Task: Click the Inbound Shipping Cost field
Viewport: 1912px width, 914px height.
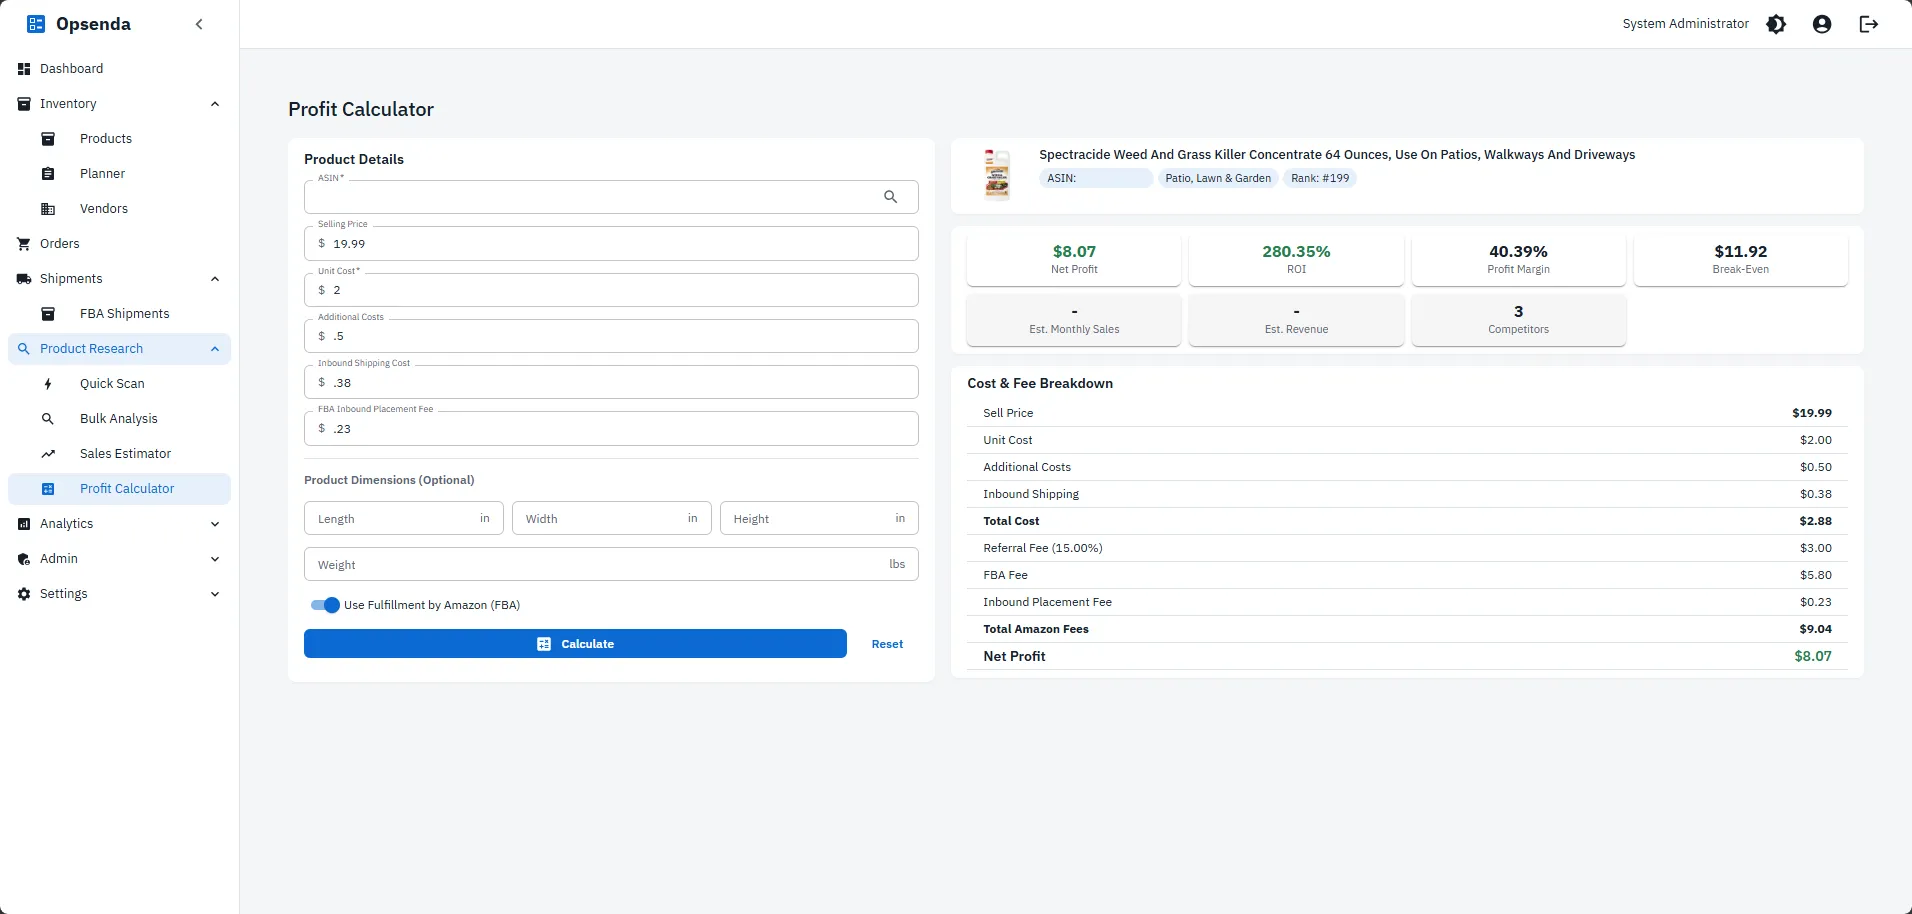Action: tap(611, 382)
